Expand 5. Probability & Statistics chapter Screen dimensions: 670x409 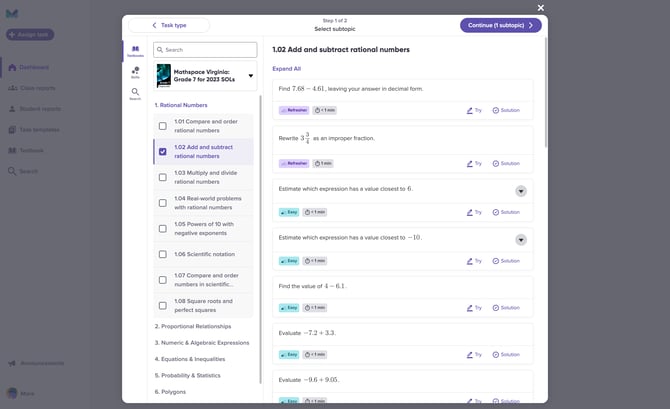click(188, 375)
